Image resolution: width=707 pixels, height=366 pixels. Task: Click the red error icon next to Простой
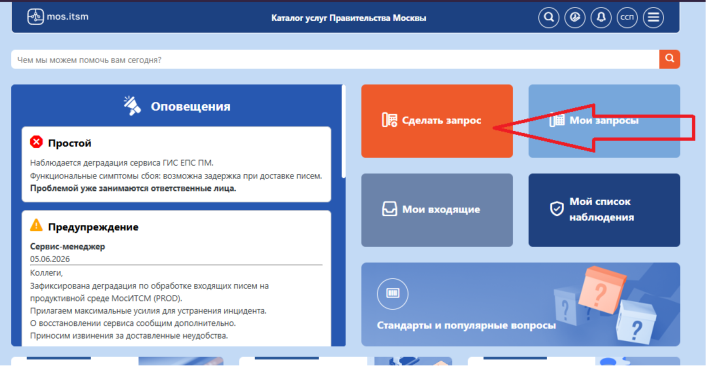[x=36, y=142]
